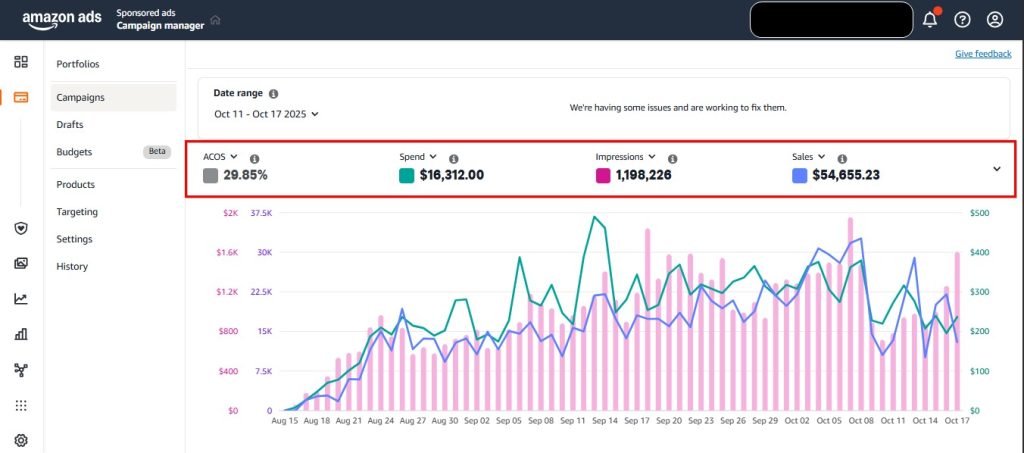The width and height of the screenshot is (1024, 453).
Task: Select Targeting in the side menu
Action: (77, 212)
